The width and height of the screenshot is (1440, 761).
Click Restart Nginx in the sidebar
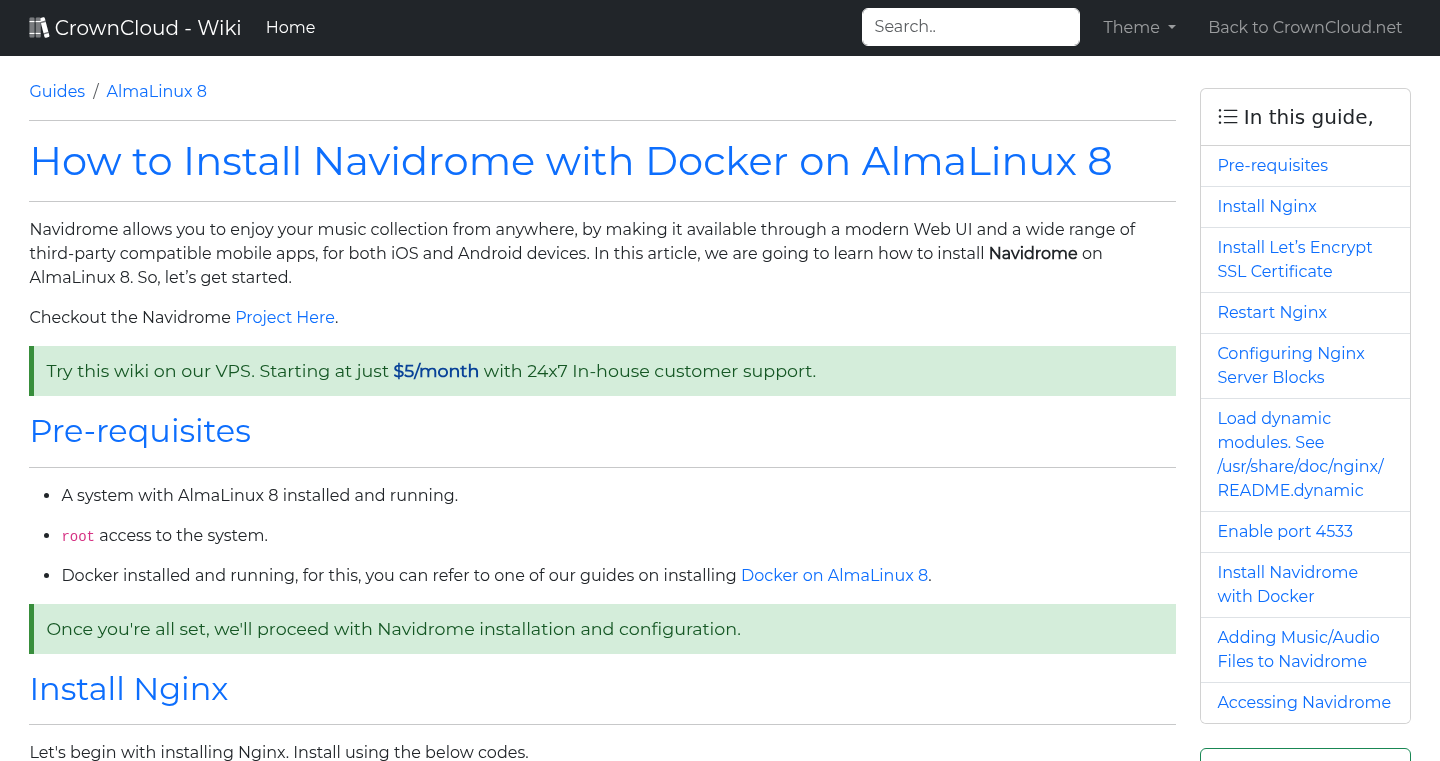pyautogui.click(x=1271, y=312)
